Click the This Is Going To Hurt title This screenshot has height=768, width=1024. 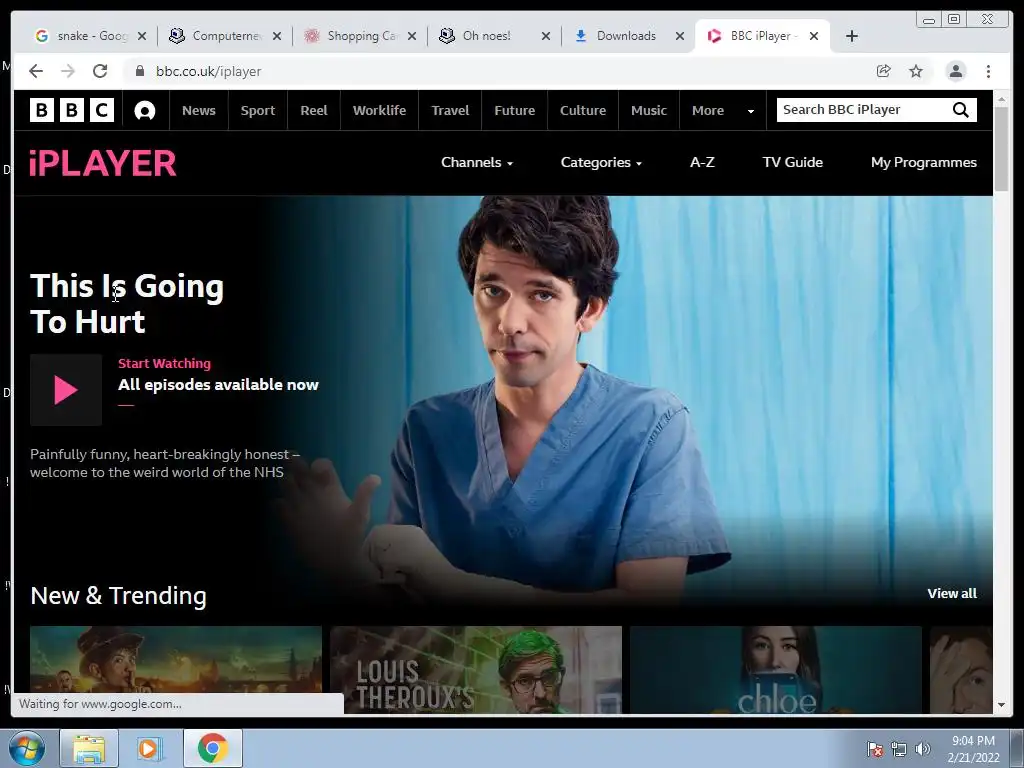point(127,304)
